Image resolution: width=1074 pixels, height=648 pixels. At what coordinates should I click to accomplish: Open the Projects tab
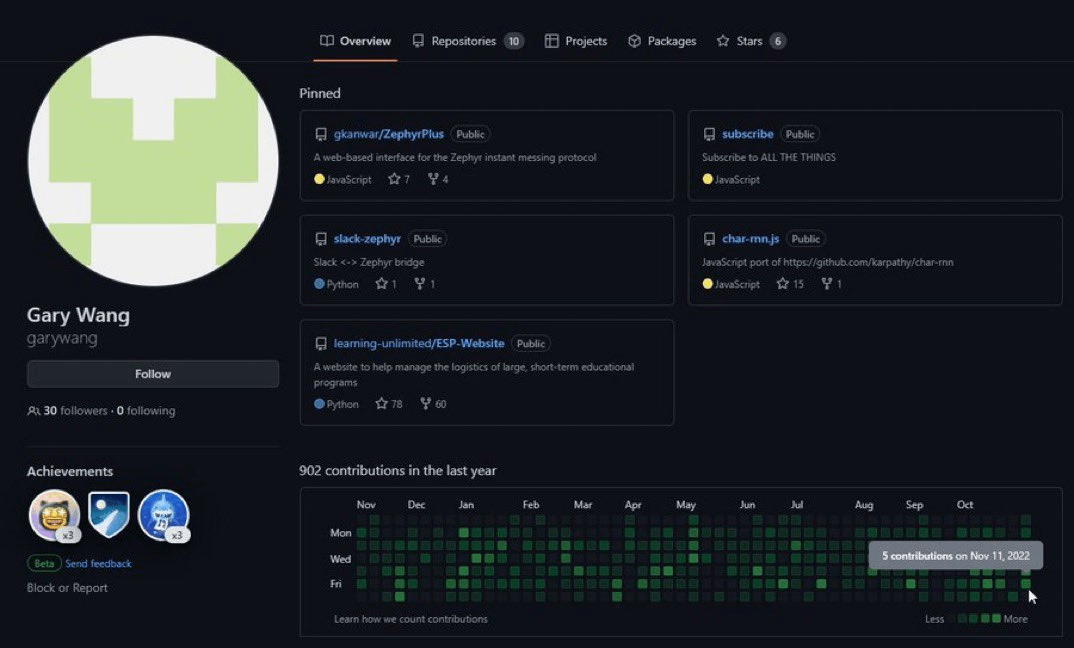[576, 41]
